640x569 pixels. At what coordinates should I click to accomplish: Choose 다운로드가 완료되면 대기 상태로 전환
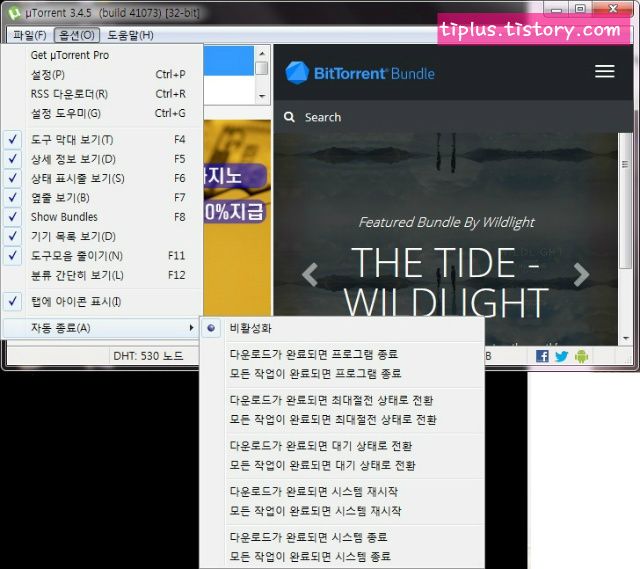pyautogui.click(x=342, y=446)
